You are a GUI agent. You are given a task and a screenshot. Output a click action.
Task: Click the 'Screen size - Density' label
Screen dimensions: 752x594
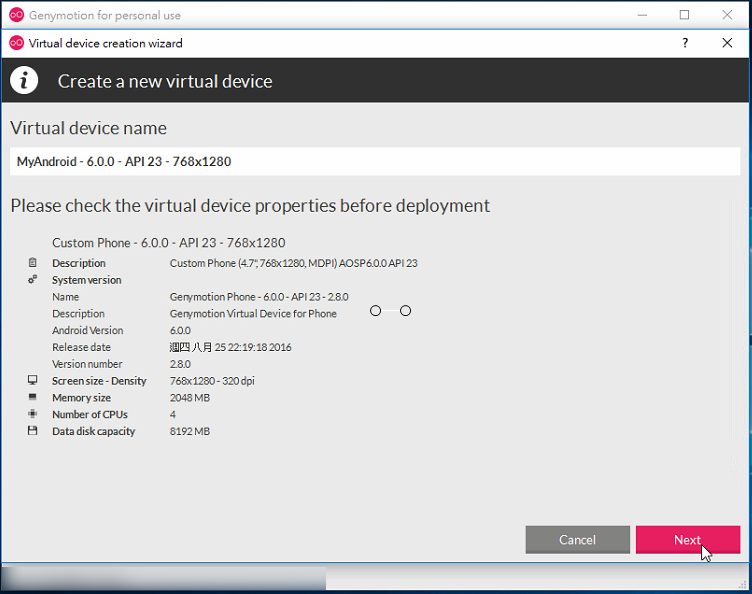[99, 381]
